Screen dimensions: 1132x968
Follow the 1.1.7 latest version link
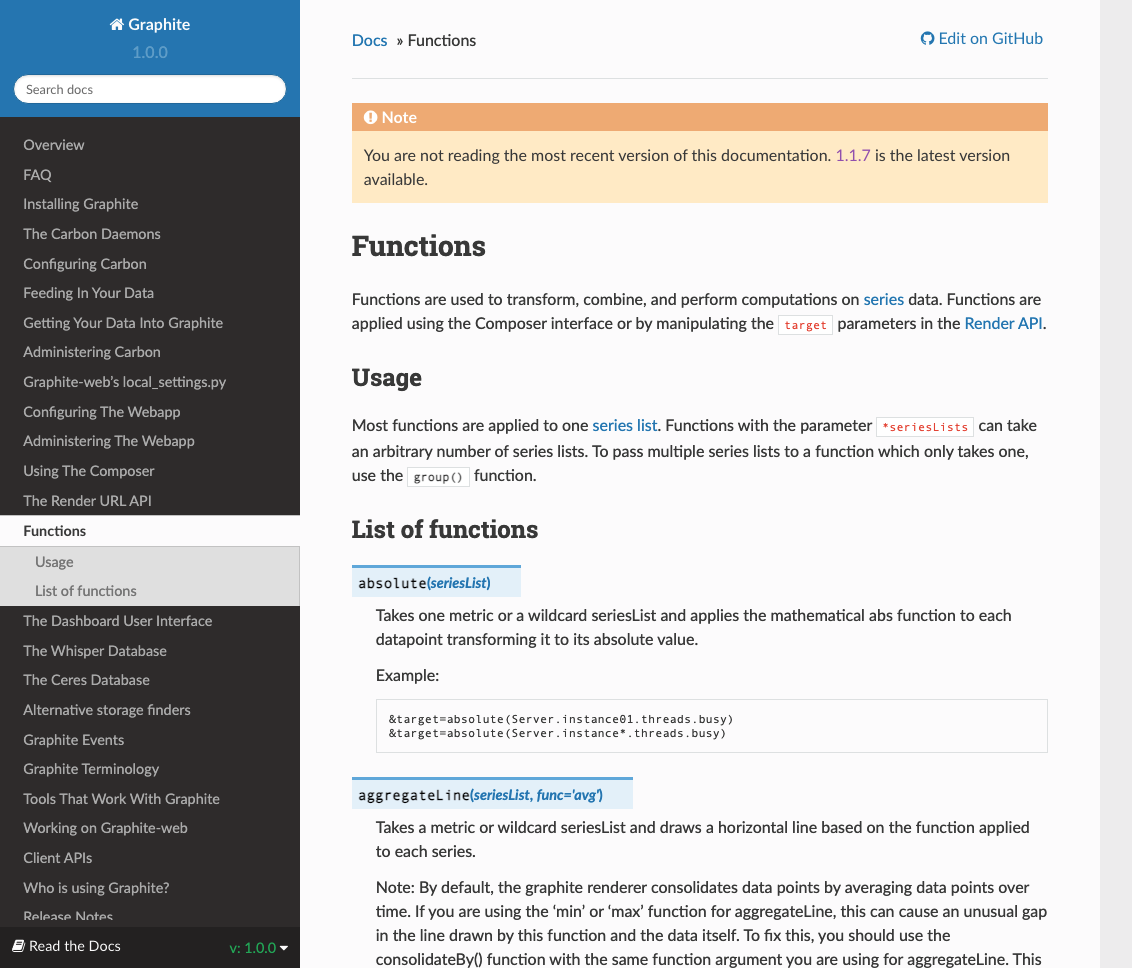(855, 155)
